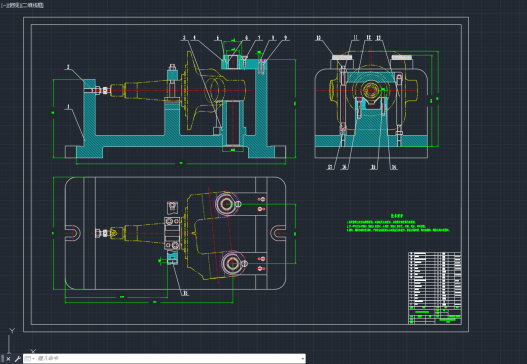Select the title block parts list table

pos(435,288)
